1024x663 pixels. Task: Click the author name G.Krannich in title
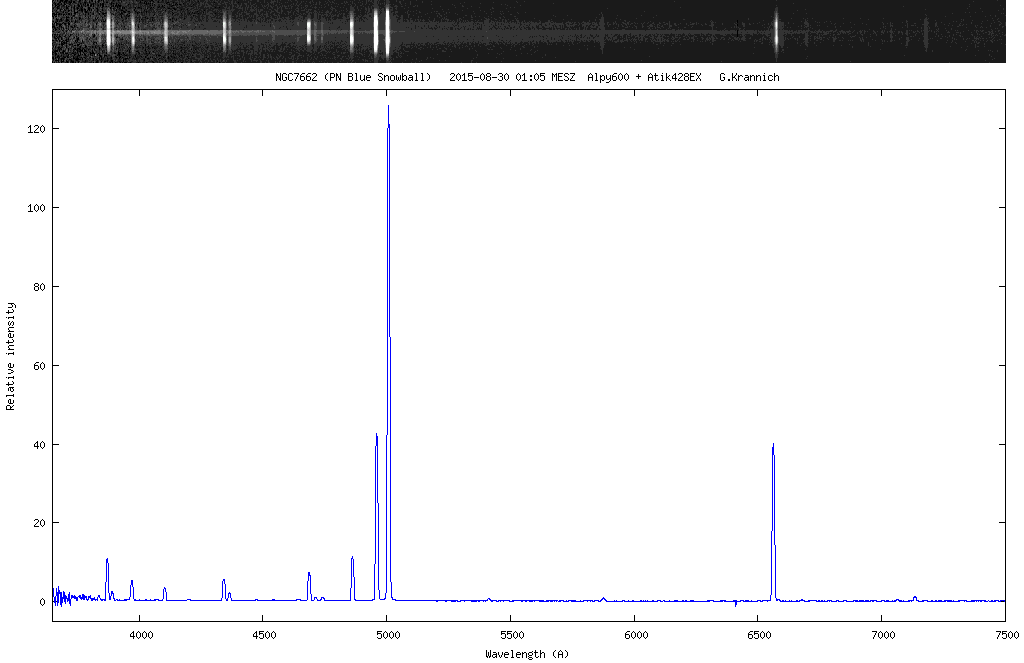point(748,77)
